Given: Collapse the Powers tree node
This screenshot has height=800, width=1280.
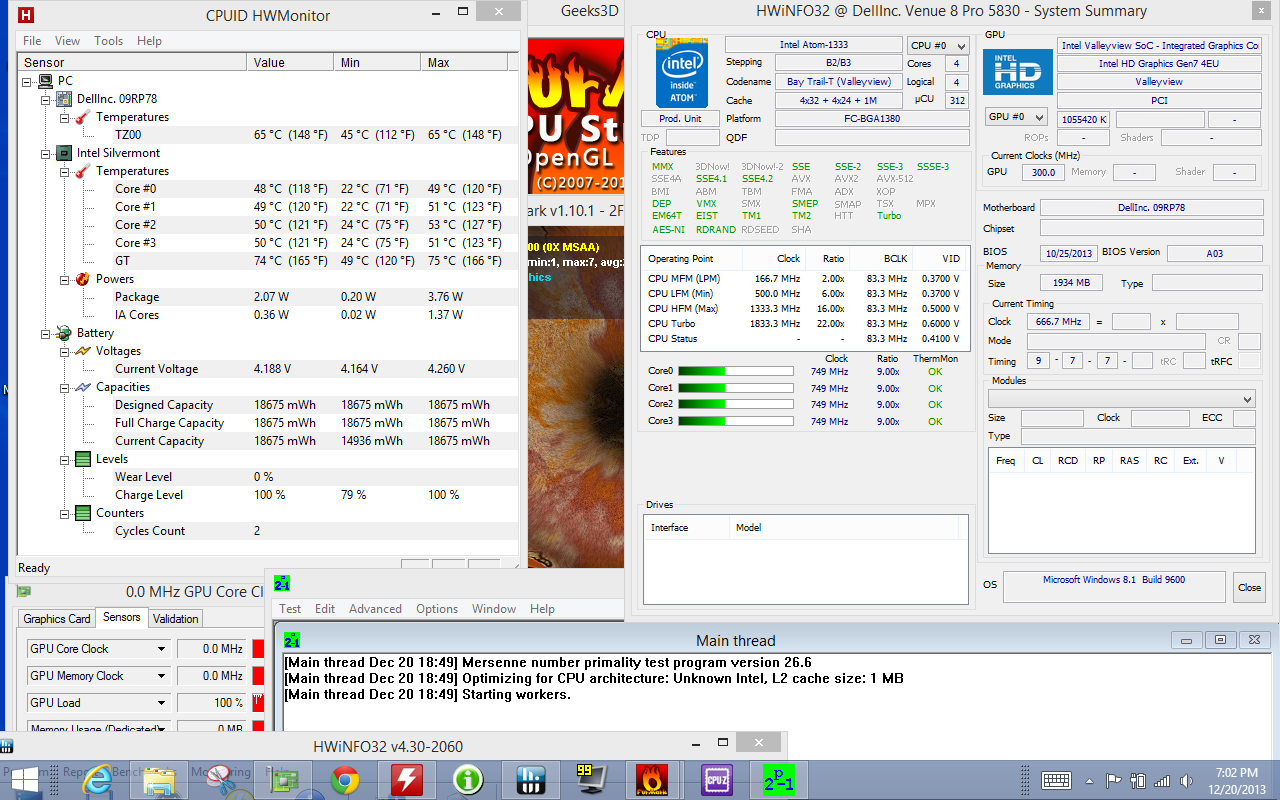Looking at the screenshot, I should click(x=64, y=279).
